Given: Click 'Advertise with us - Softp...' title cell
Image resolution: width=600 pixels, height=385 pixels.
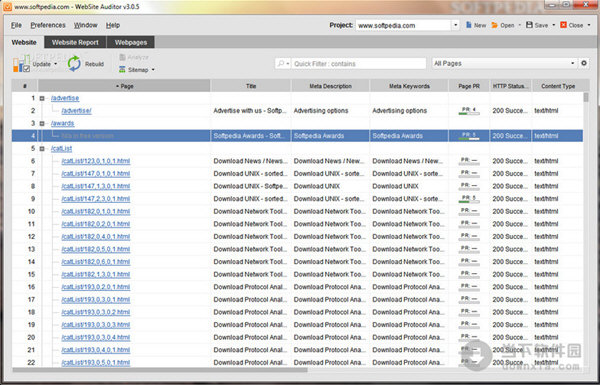Looking at the screenshot, I should 250,111.
